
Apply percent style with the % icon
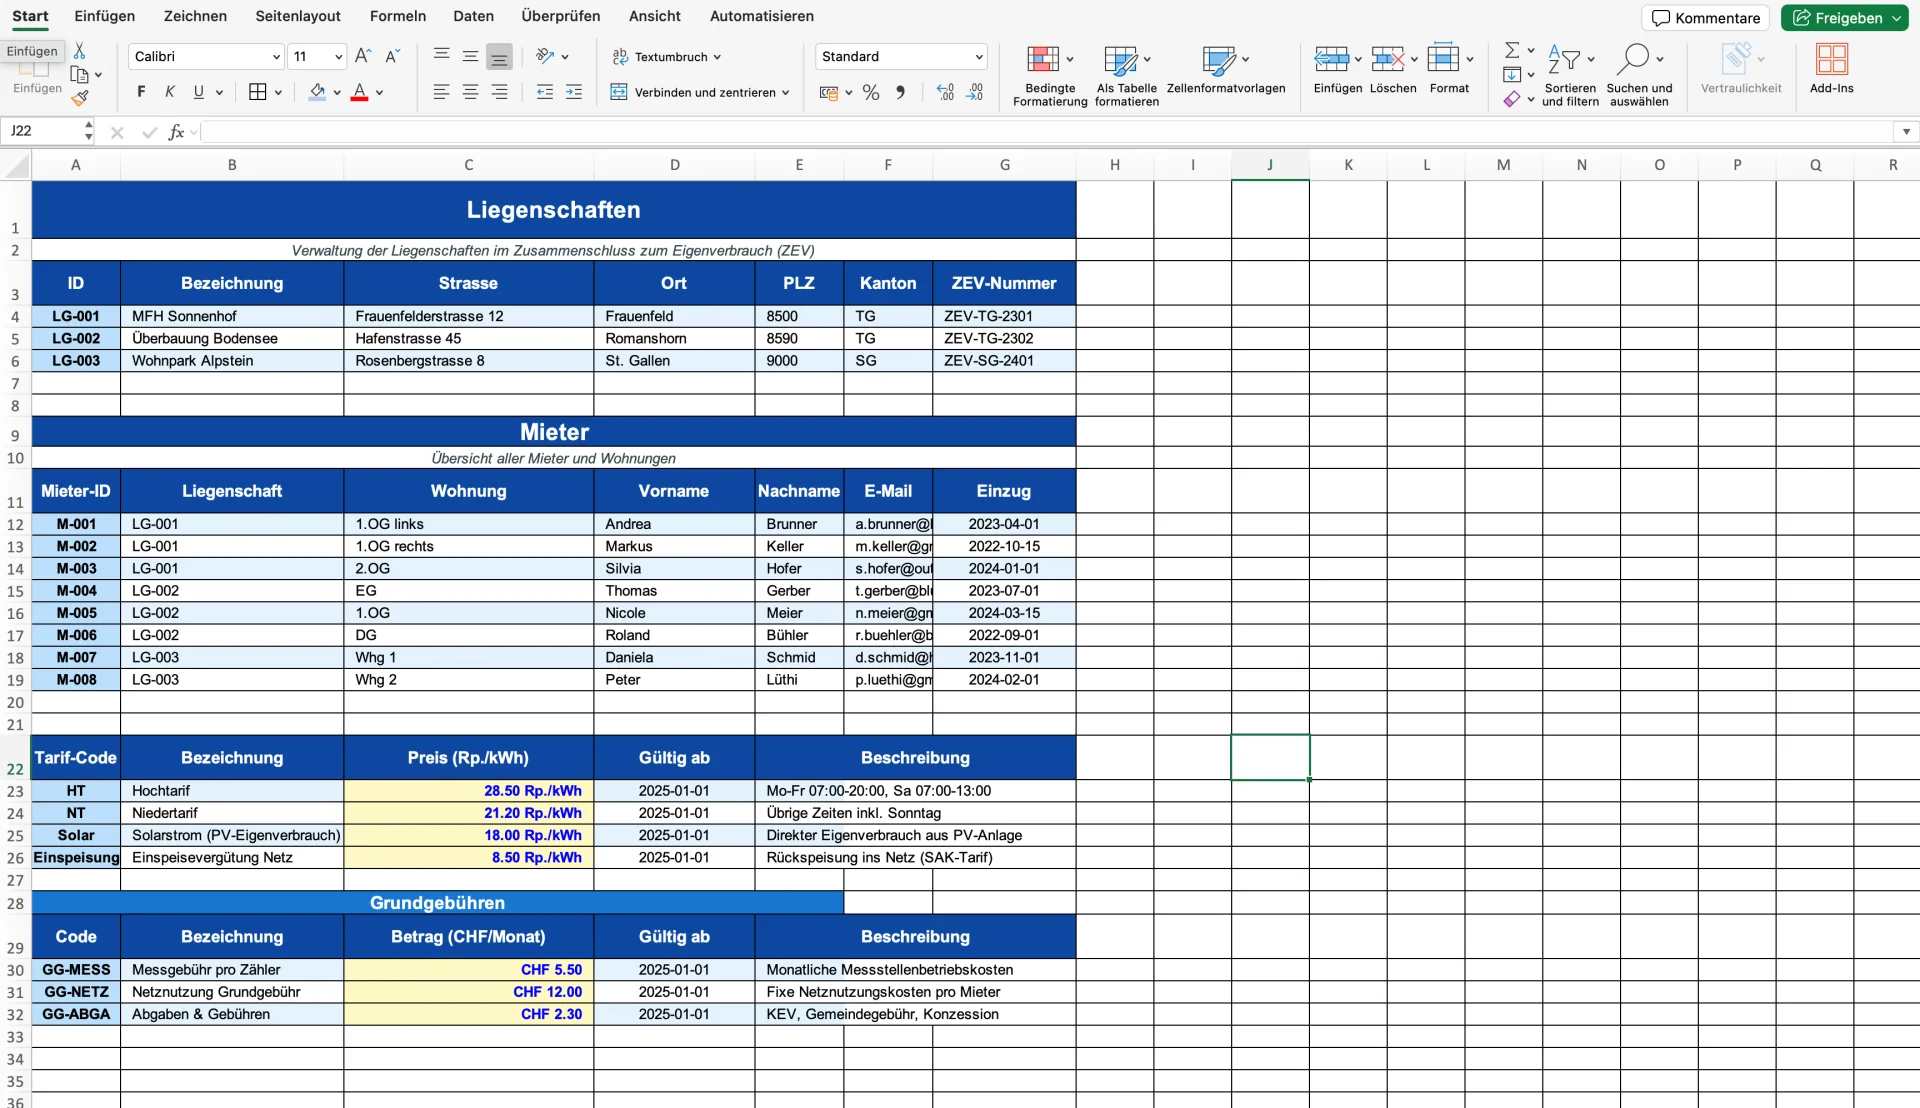pos(871,92)
